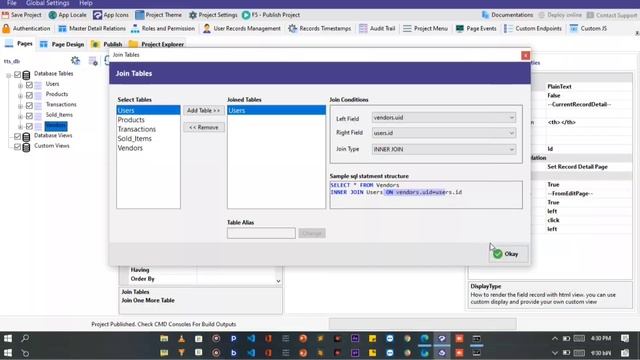The height and width of the screenshot is (360, 640).
Task: Expand the Transactions tree node
Action: pyautogui.click(x=20, y=106)
